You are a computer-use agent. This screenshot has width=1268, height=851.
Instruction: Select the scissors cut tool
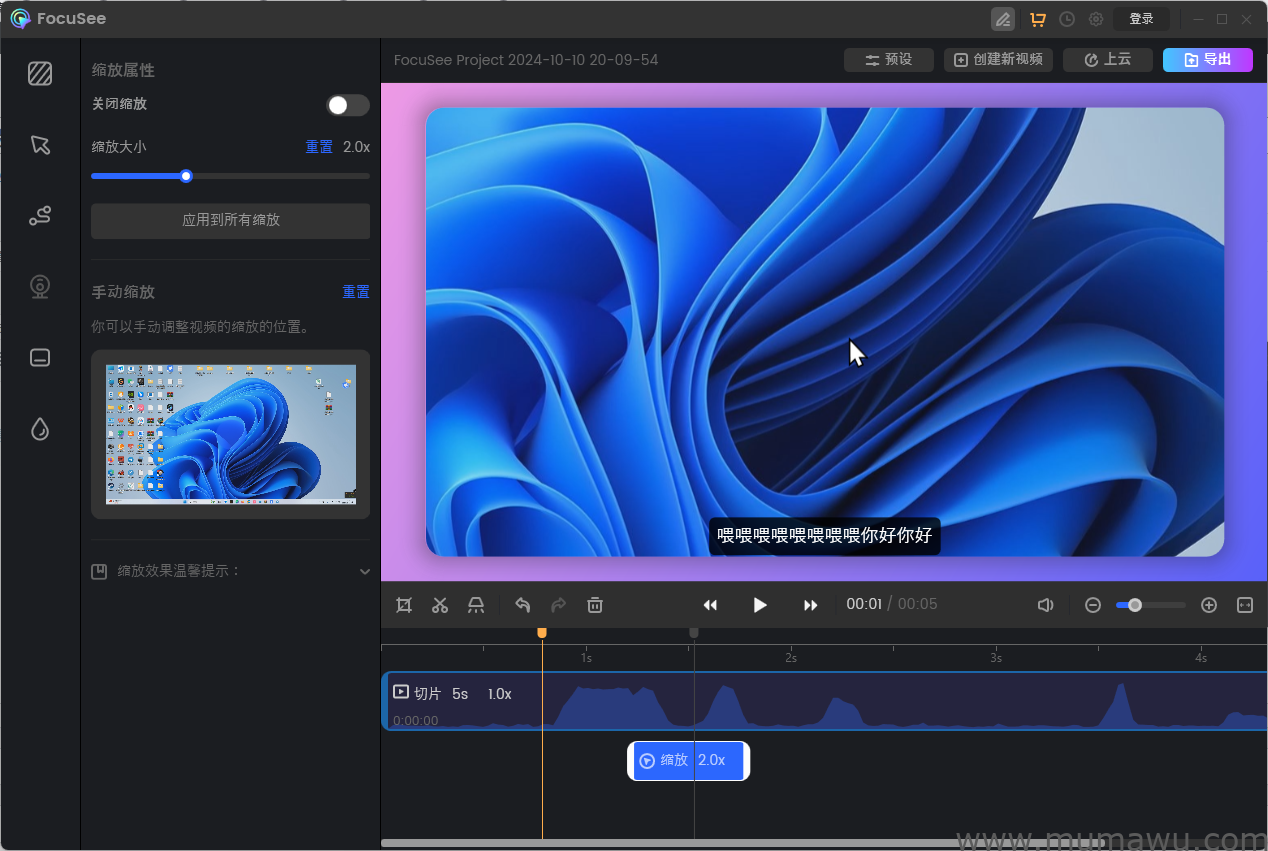coord(440,605)
